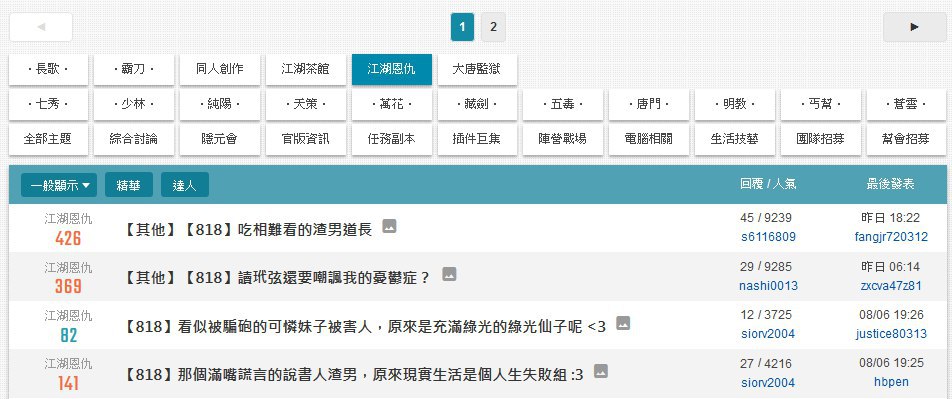952x399 pixels.
Task: Switch to the 大唐監獄 category tab
Action: point(477,69)
